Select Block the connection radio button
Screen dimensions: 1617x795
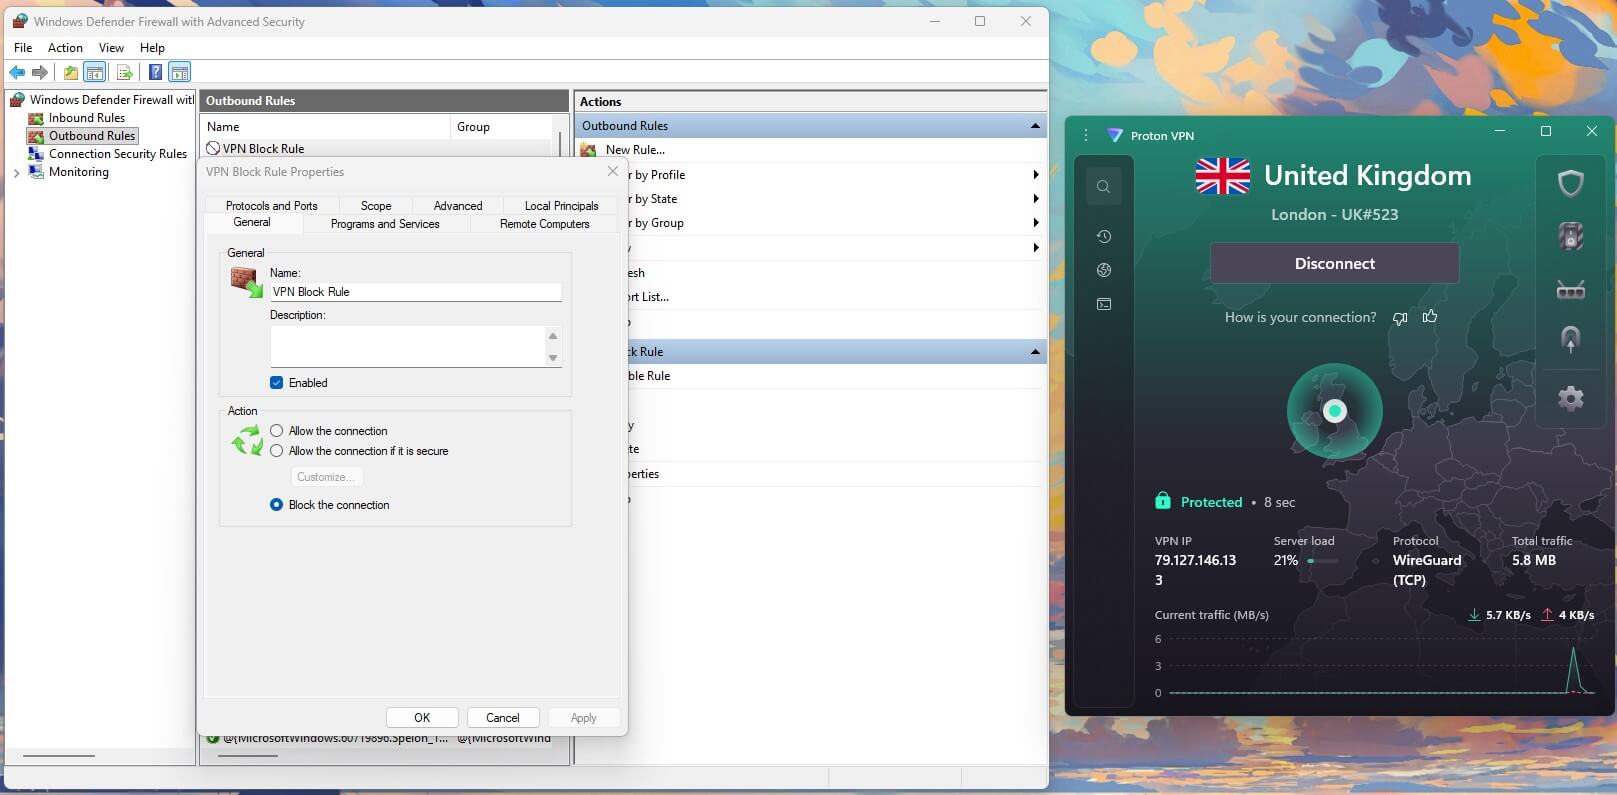[x=277, y=505]
